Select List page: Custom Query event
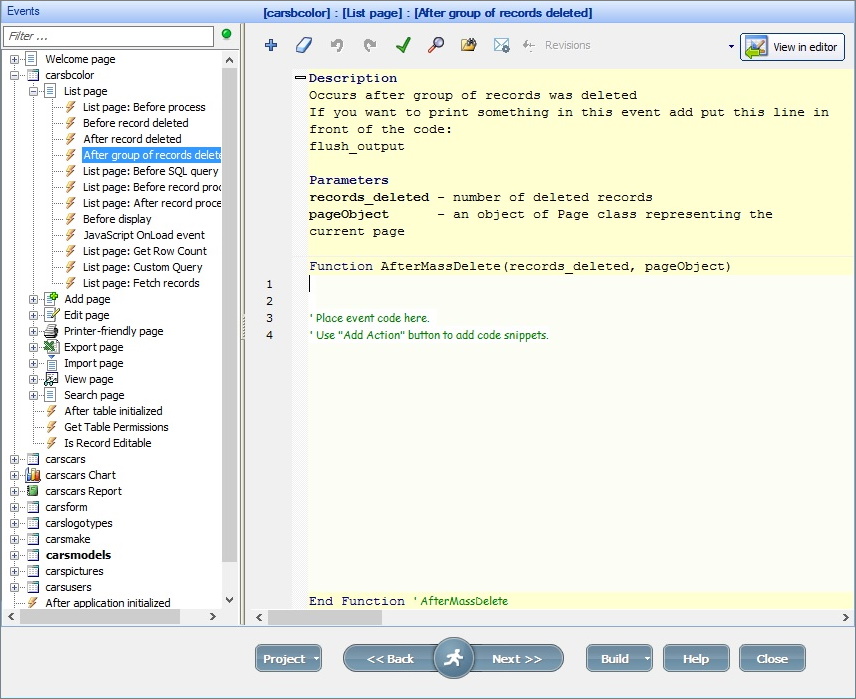The height and width of the screenshot is (699, 856). (142, 267)
